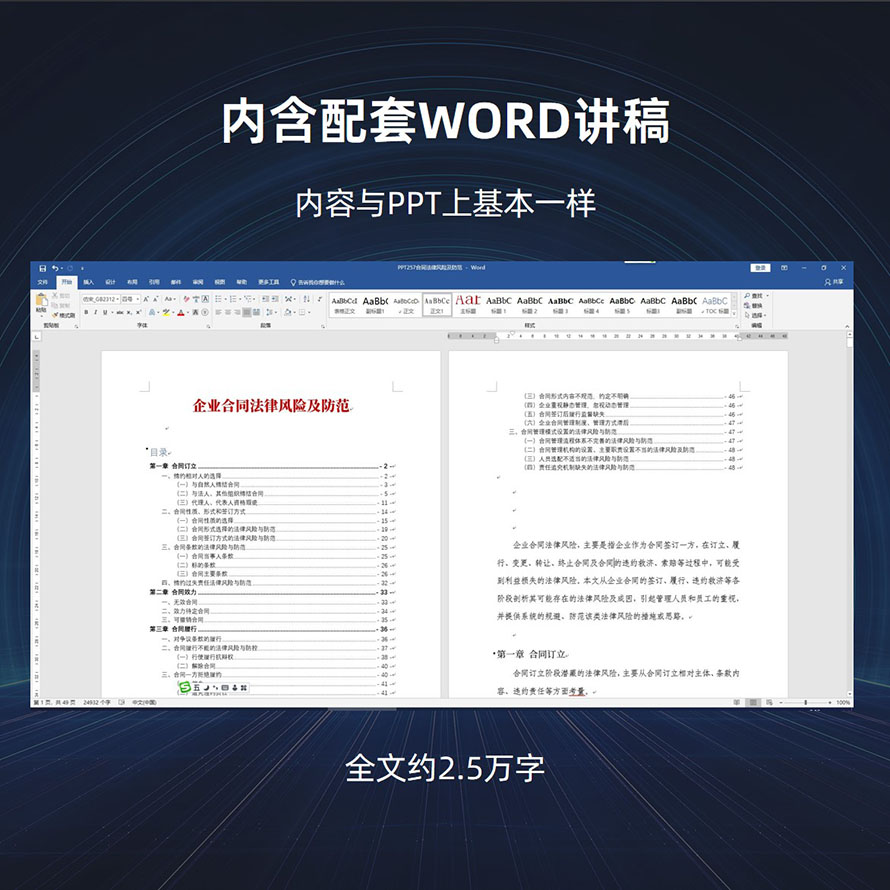Image resolution: width=890 pixels, height=890 pixels.
Task: Apply the TOC 标题 style
Action: [715, 305]
